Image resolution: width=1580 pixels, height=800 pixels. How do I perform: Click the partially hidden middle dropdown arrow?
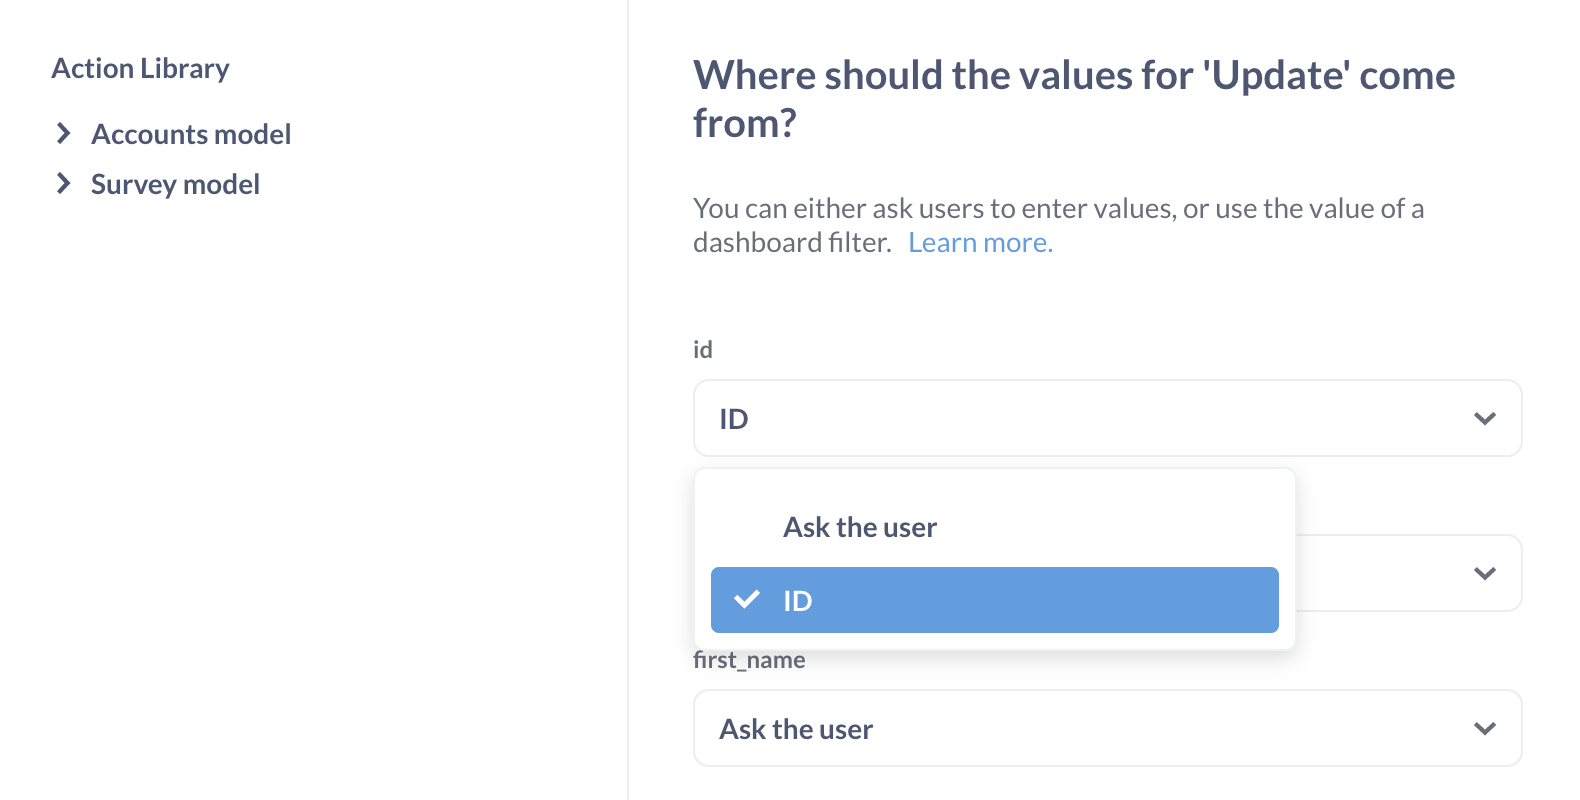[1484, 574]
